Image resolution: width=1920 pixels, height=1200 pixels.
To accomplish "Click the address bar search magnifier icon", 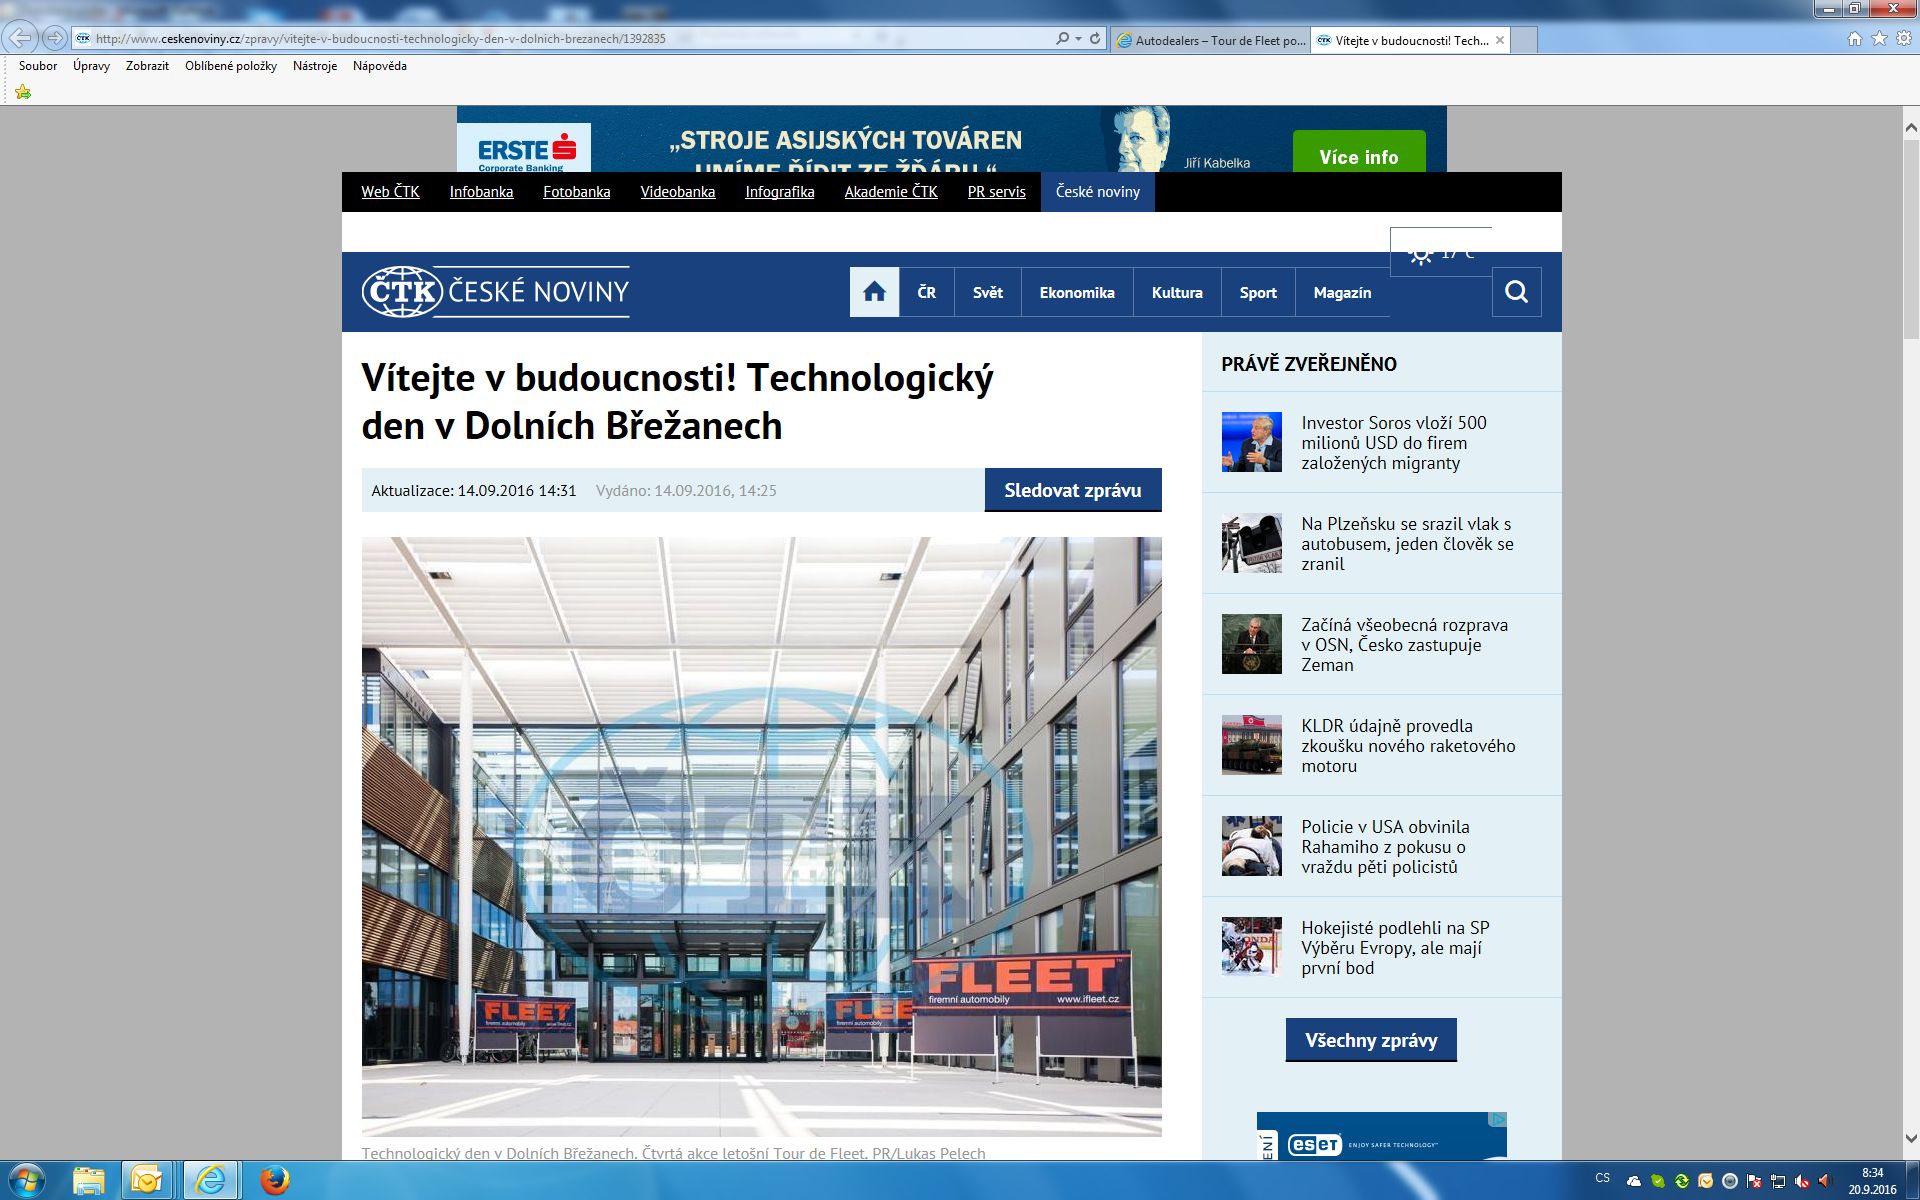I will click(1062, 38).
